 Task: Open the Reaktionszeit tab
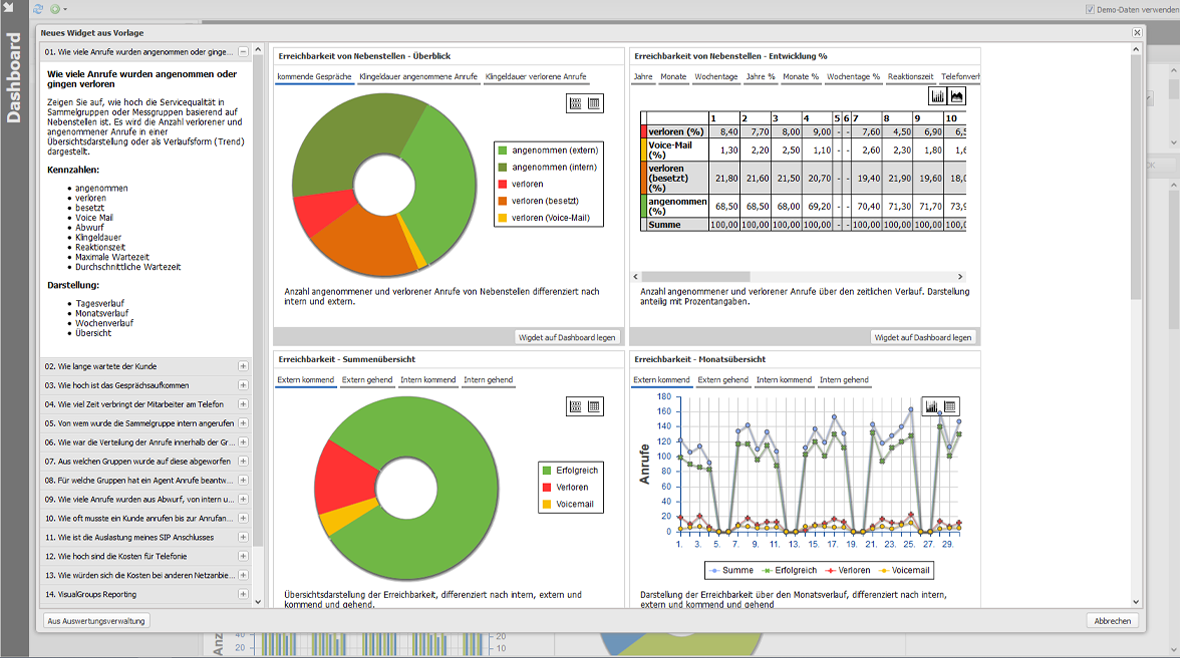[910, 76]
